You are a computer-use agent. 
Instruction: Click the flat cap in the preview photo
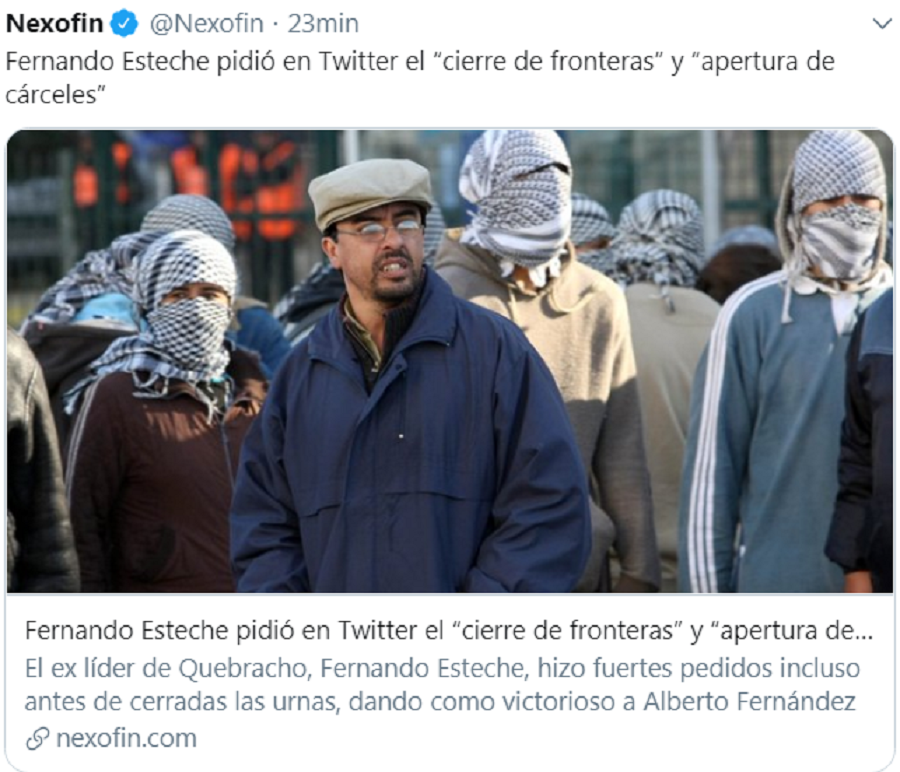(x=370, y=191)
